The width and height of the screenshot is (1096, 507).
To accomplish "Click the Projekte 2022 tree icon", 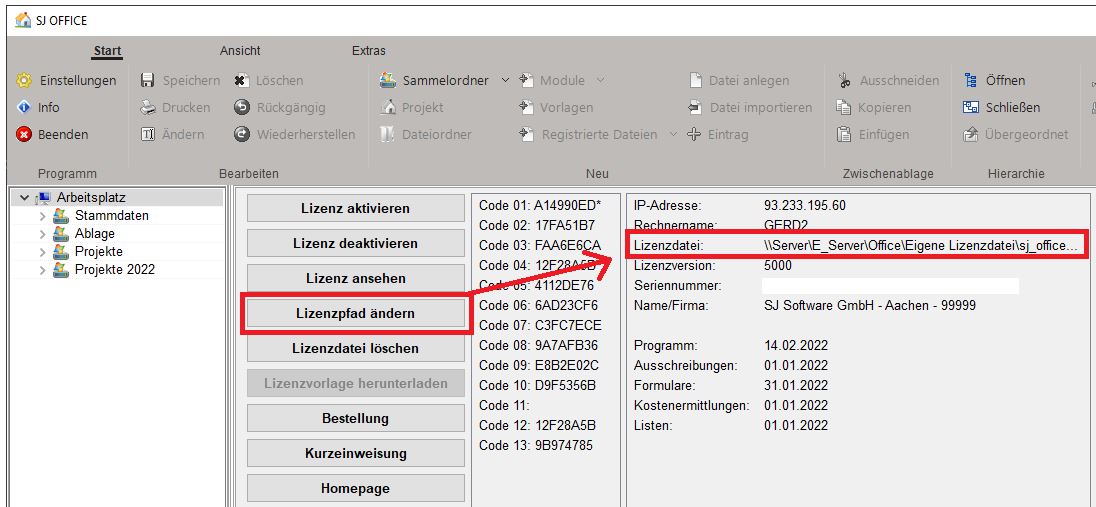I will pyautogui.click(x=61, y=270).
